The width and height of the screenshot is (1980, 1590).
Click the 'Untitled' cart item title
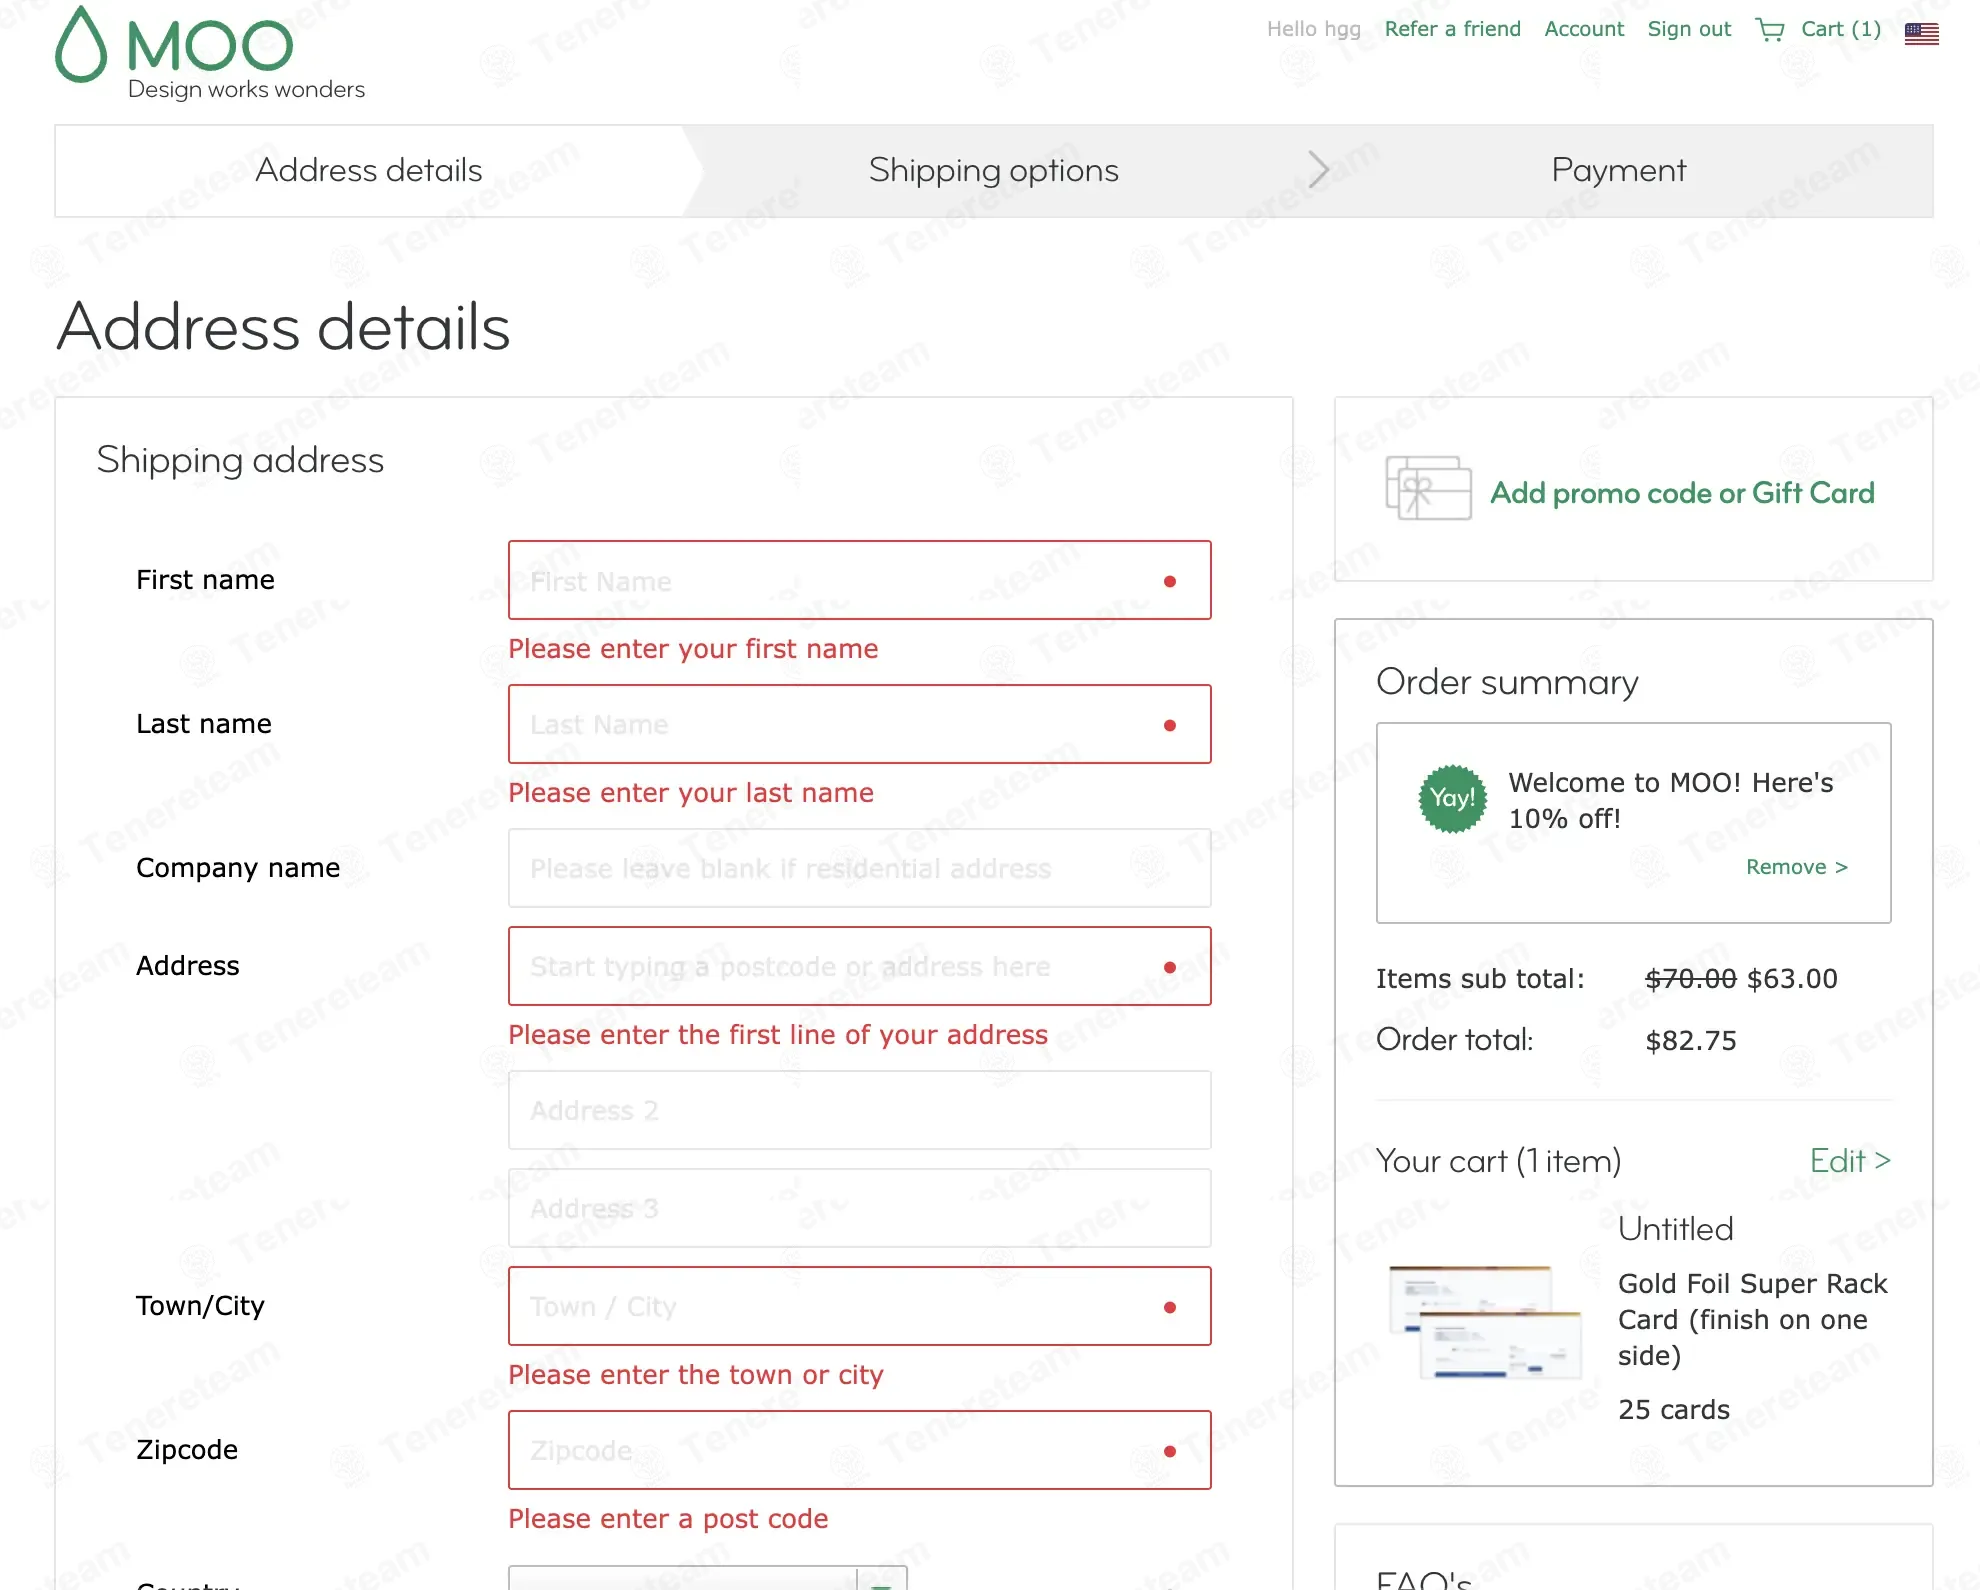coord(1676,1228)
